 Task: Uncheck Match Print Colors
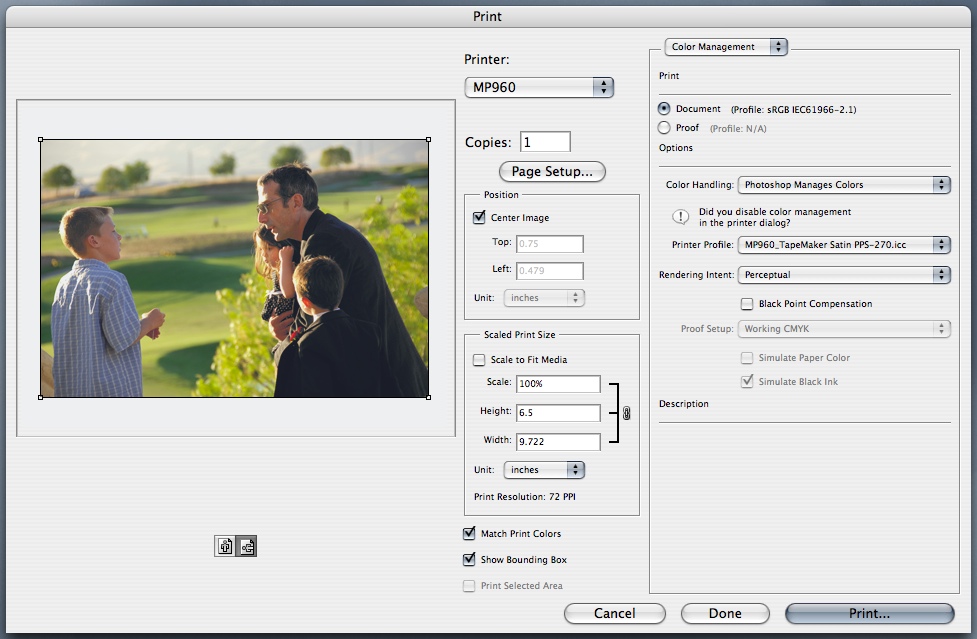469,534
